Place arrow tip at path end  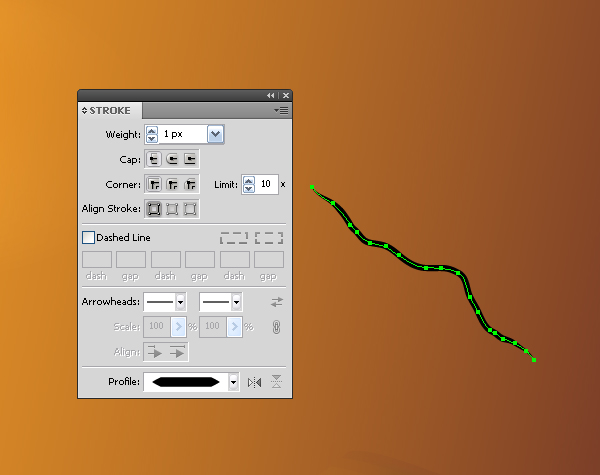click(178, 352)
